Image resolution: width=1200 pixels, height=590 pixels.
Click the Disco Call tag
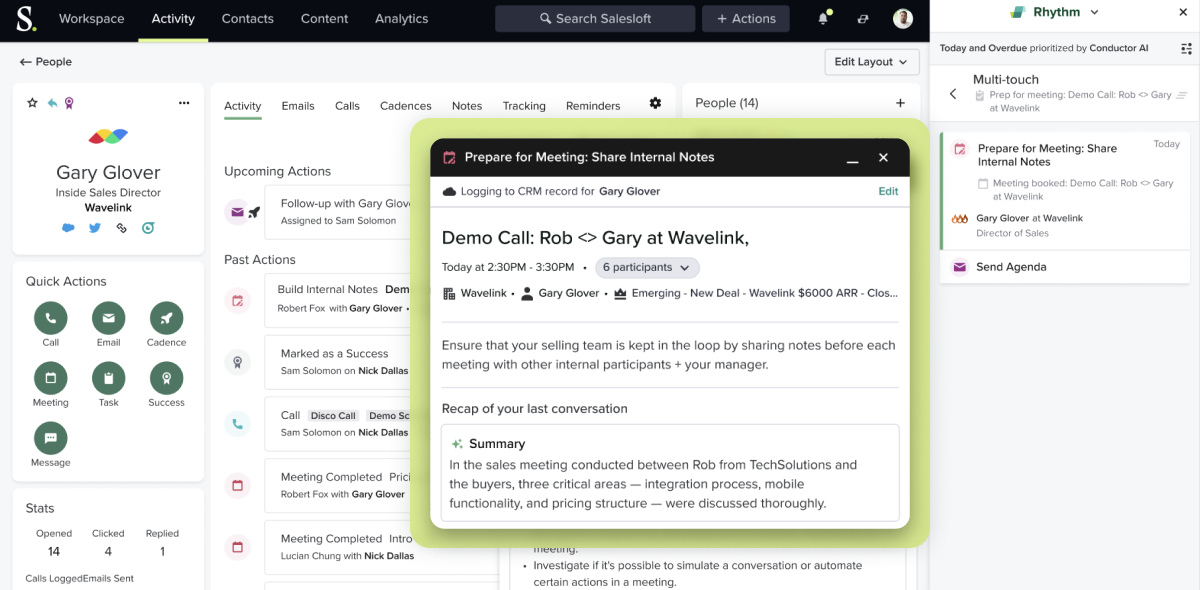333,416
